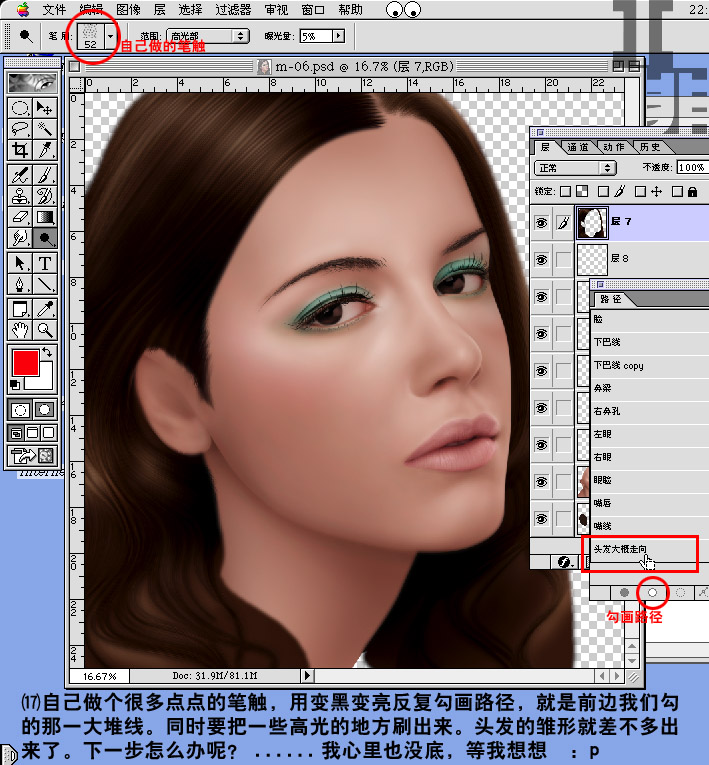Select the Hand tool
The image size is (709, 765).
tap(20, 328)
